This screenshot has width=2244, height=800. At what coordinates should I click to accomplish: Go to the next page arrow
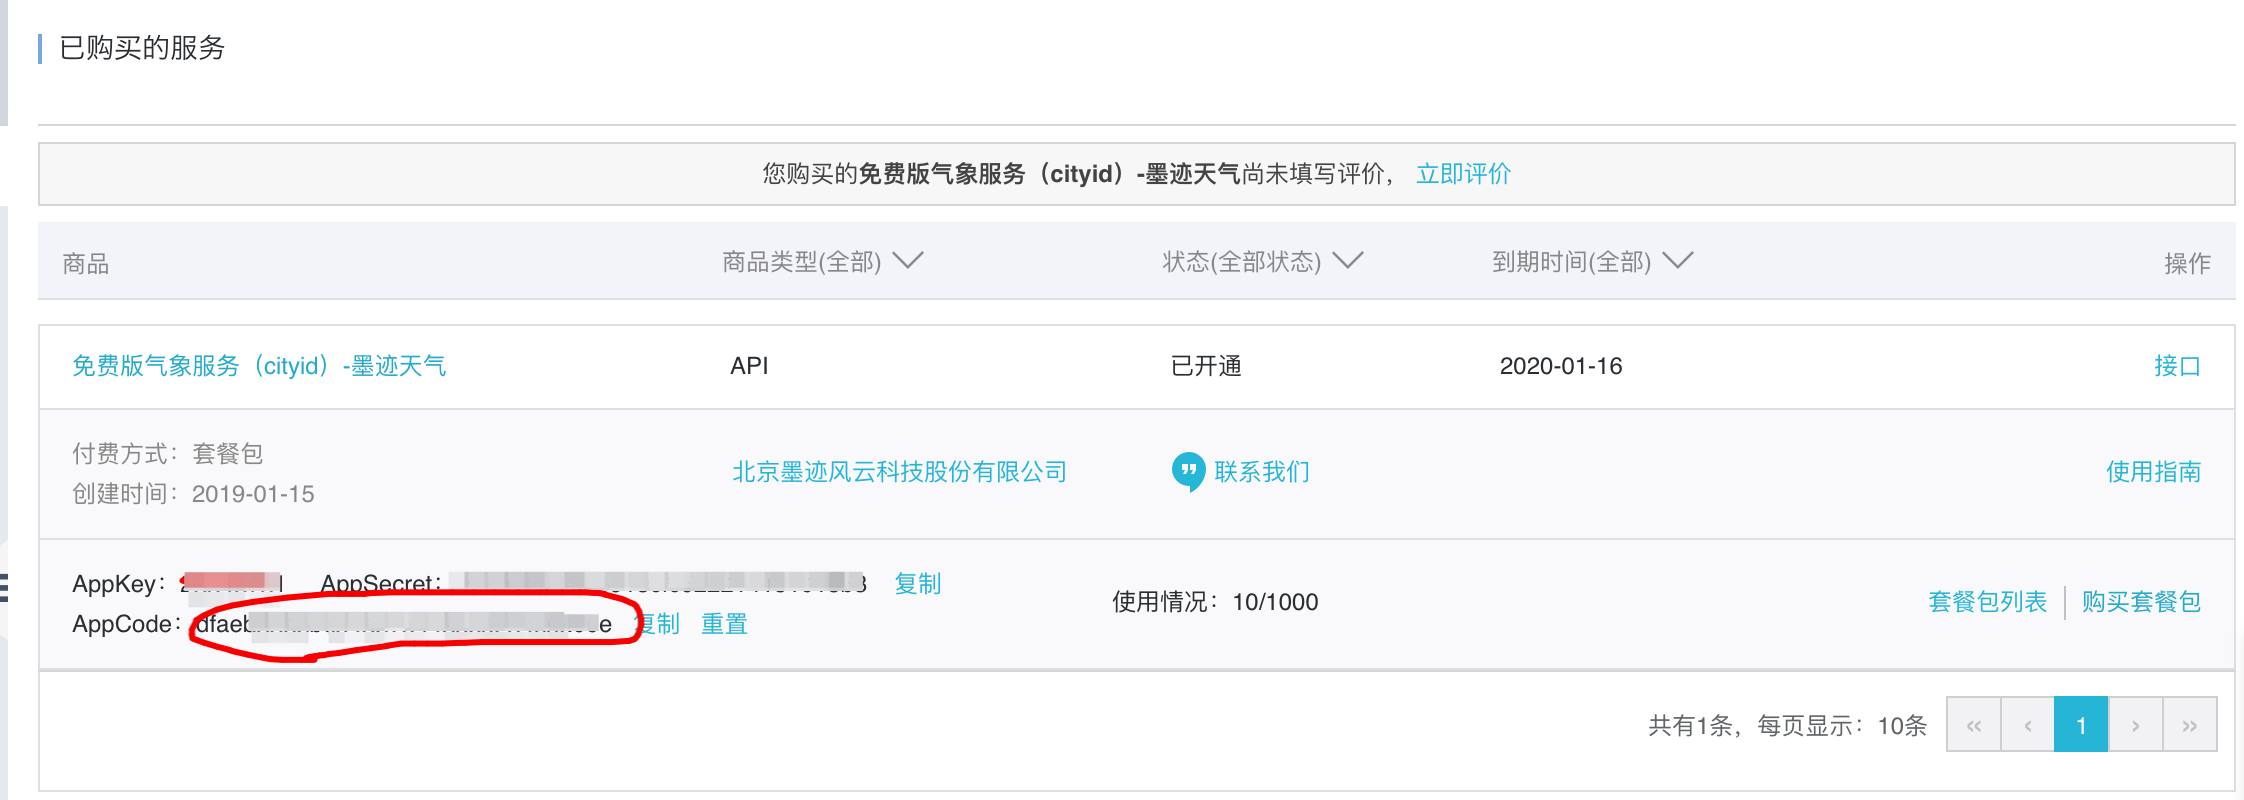2135,725
